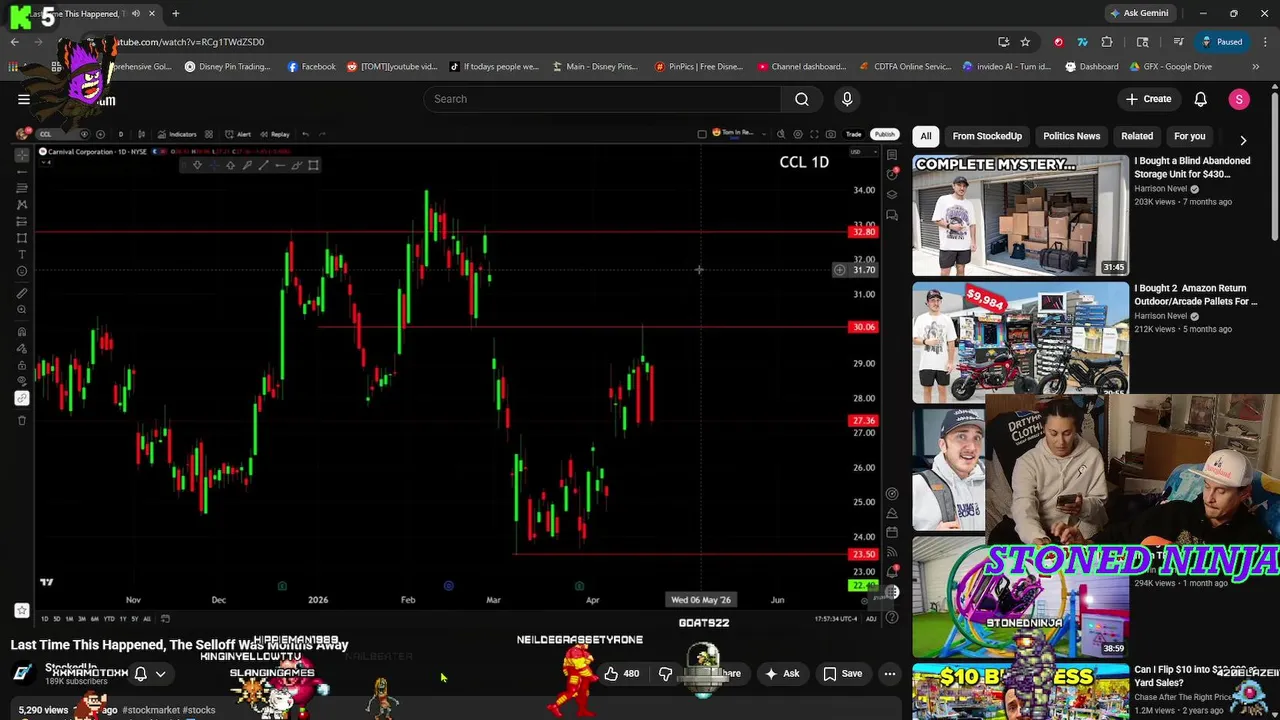Open 'I Bought a Blind Abandoned Storage Unit' title
Image resolution: width=1280 pixels, height=720 pixels.
pos(1192,167)
